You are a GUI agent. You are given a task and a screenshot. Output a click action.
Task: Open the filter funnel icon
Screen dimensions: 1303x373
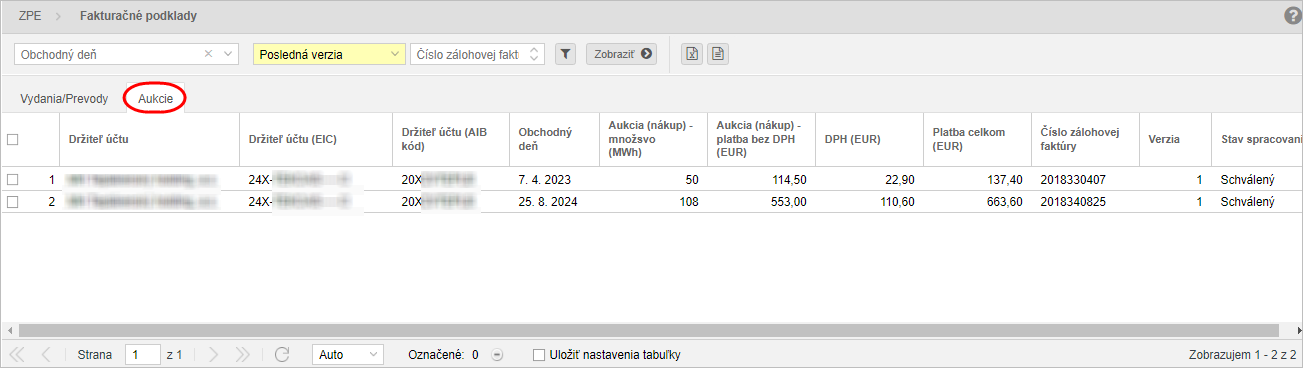(565, 54)
